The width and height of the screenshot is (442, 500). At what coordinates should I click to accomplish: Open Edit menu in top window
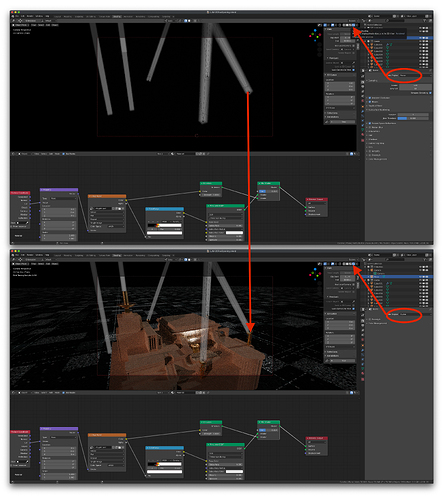pos(23,16)
